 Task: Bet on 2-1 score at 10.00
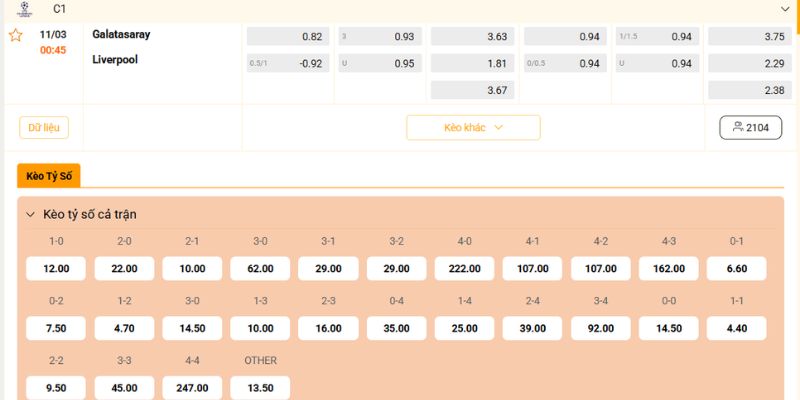click(x=192, y=268)
